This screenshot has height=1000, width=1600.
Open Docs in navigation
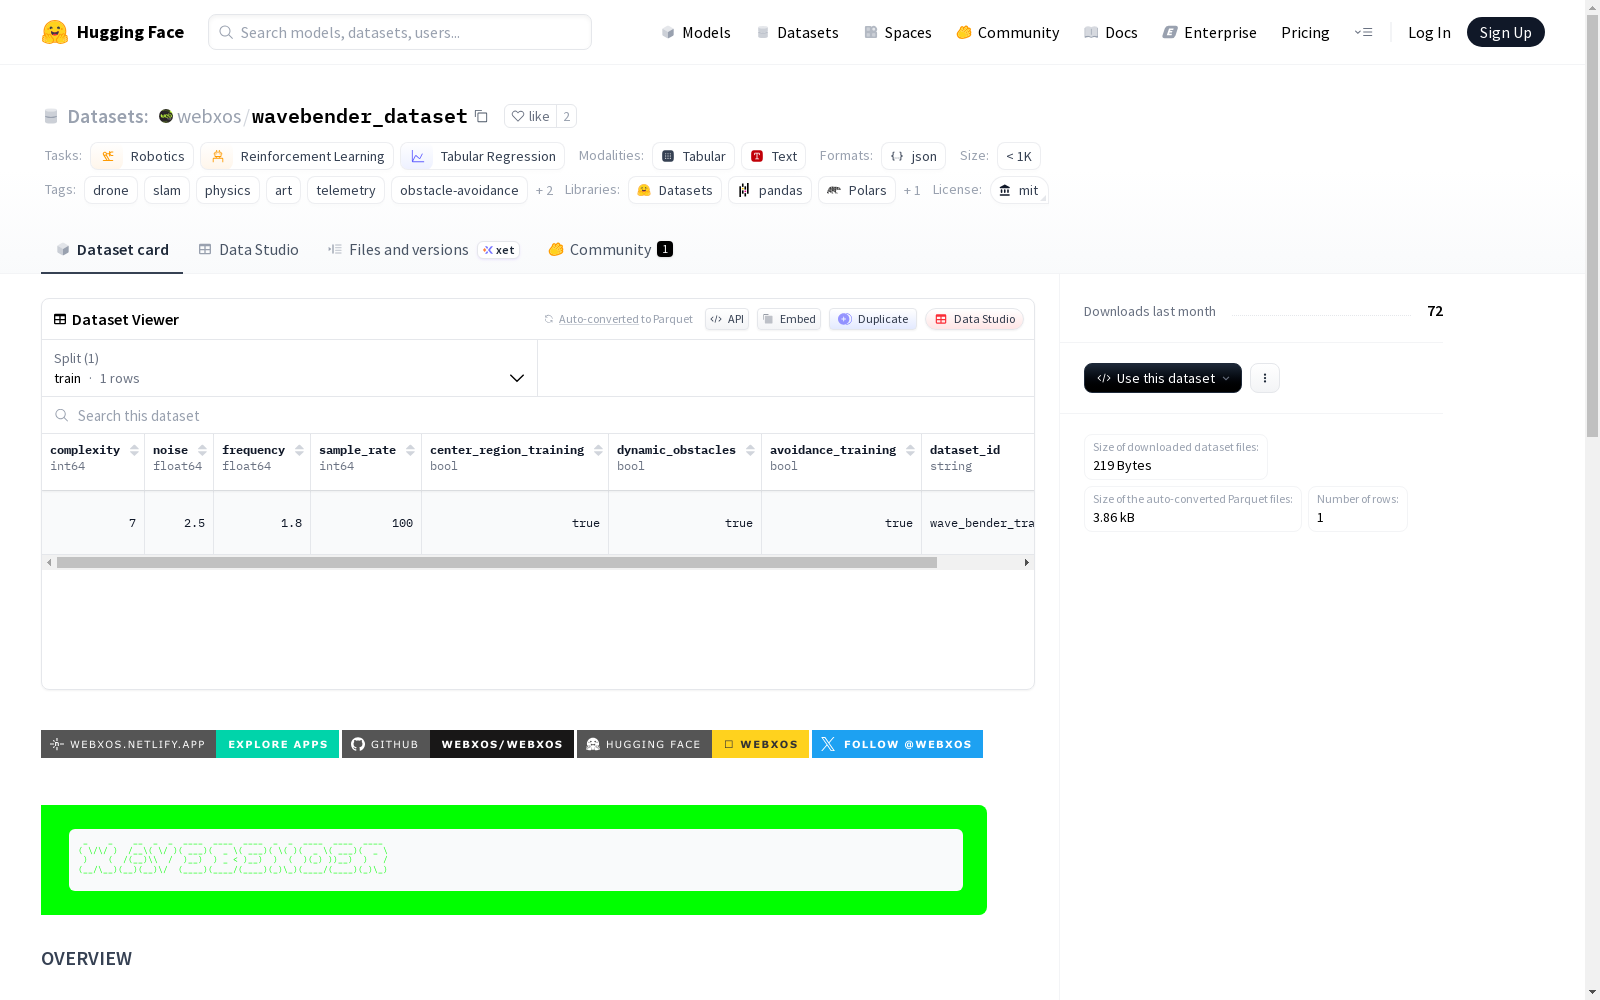tap(1111, 32)
